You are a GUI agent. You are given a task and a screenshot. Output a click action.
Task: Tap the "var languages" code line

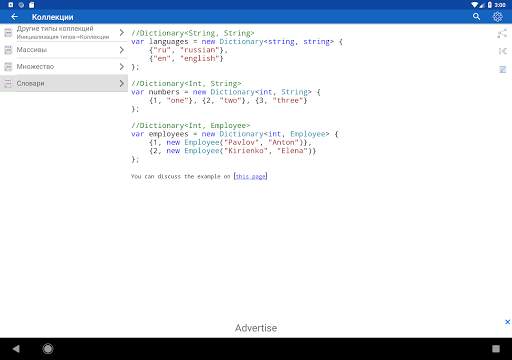point(237,42)
